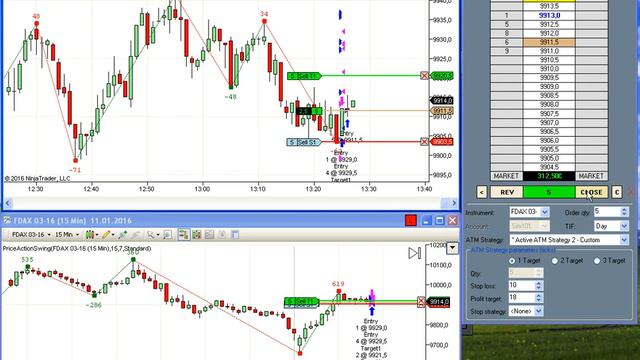Open the 15 Min interval selector
The image size is (640, 360).
(67, 235)
